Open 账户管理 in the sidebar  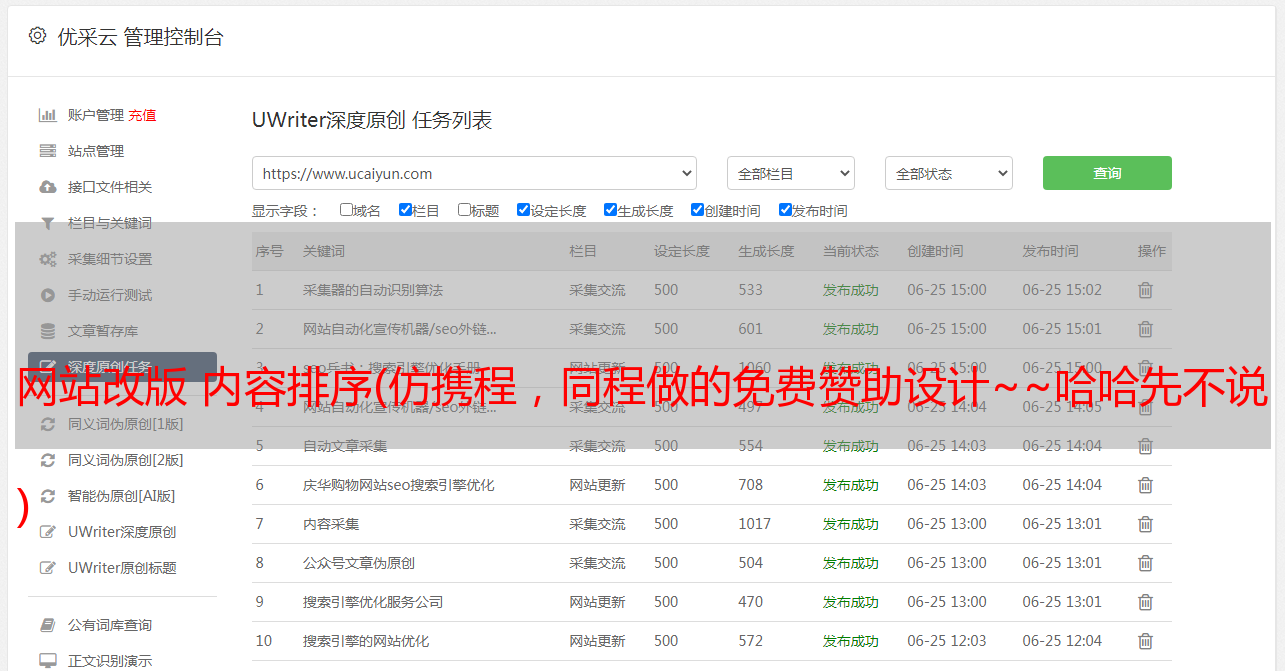[x=96, y=115]
